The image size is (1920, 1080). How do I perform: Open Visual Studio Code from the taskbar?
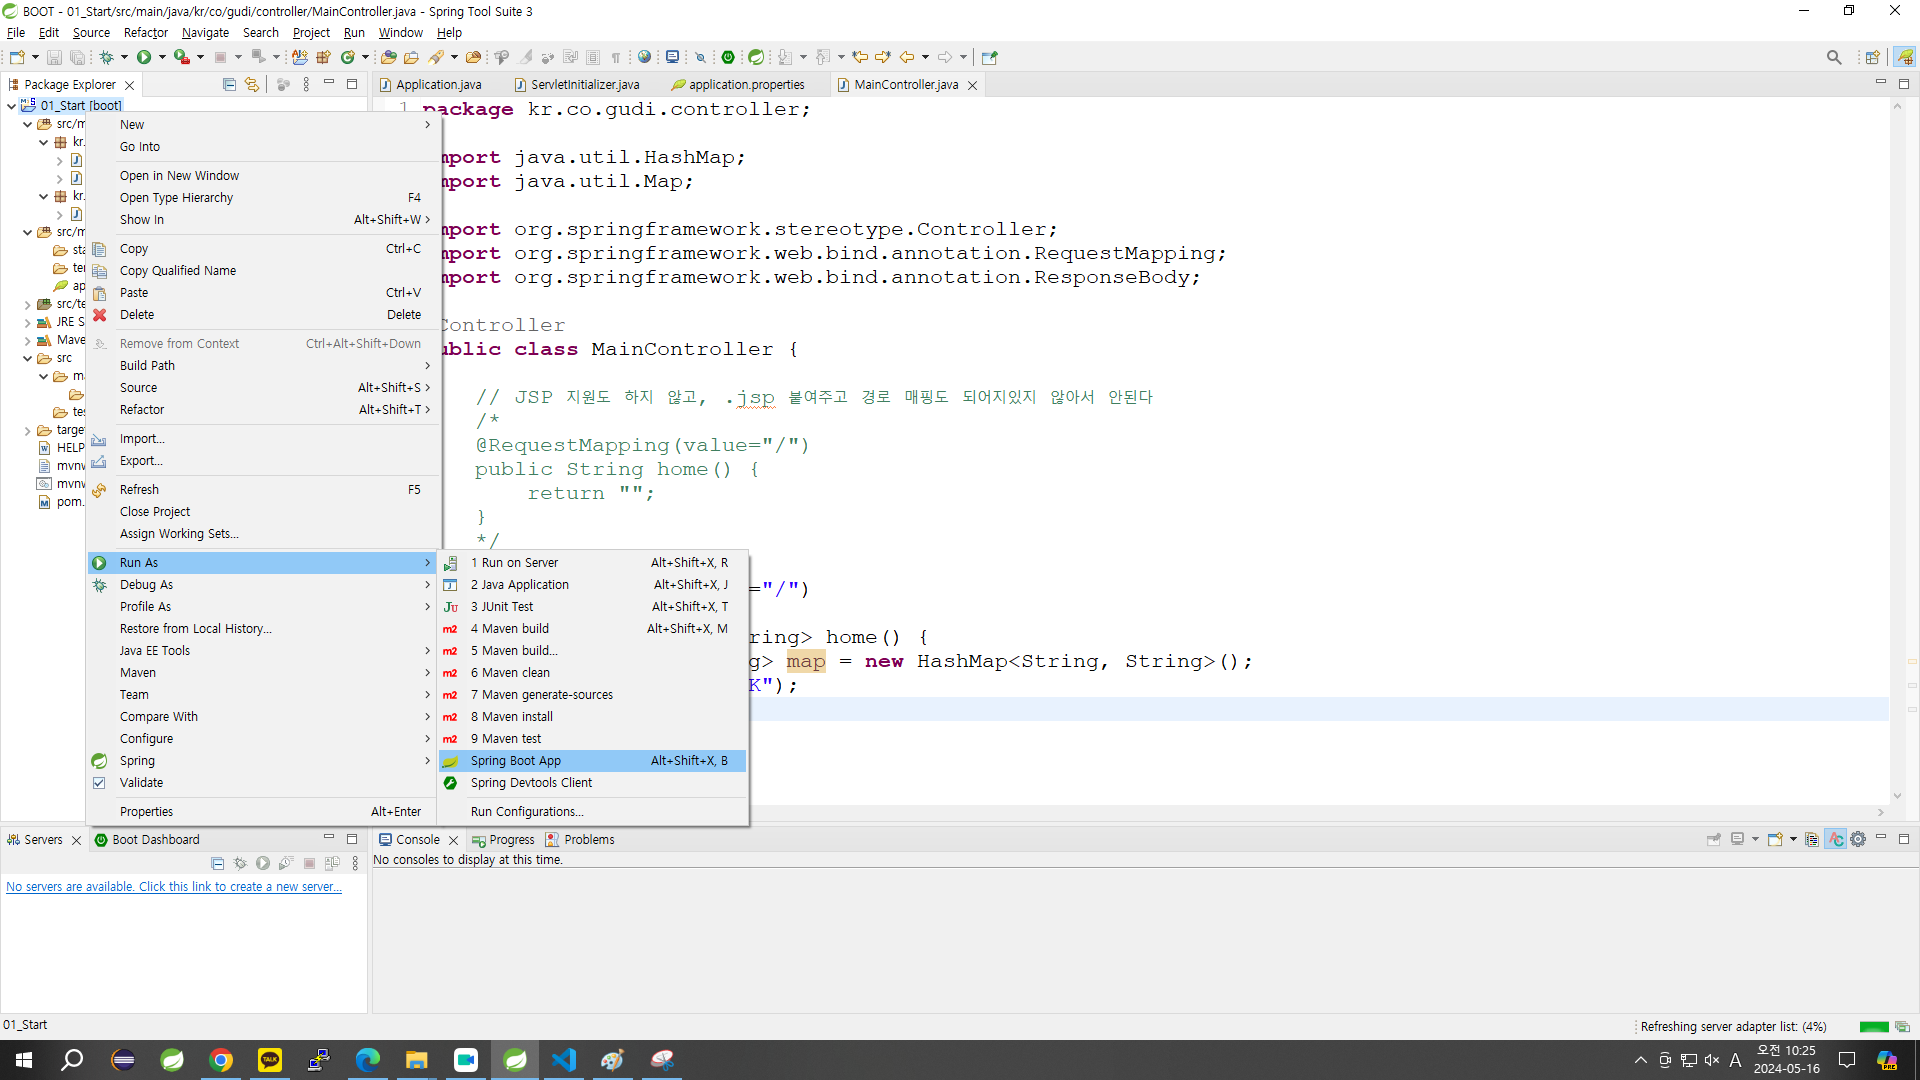pos(564,1060)
